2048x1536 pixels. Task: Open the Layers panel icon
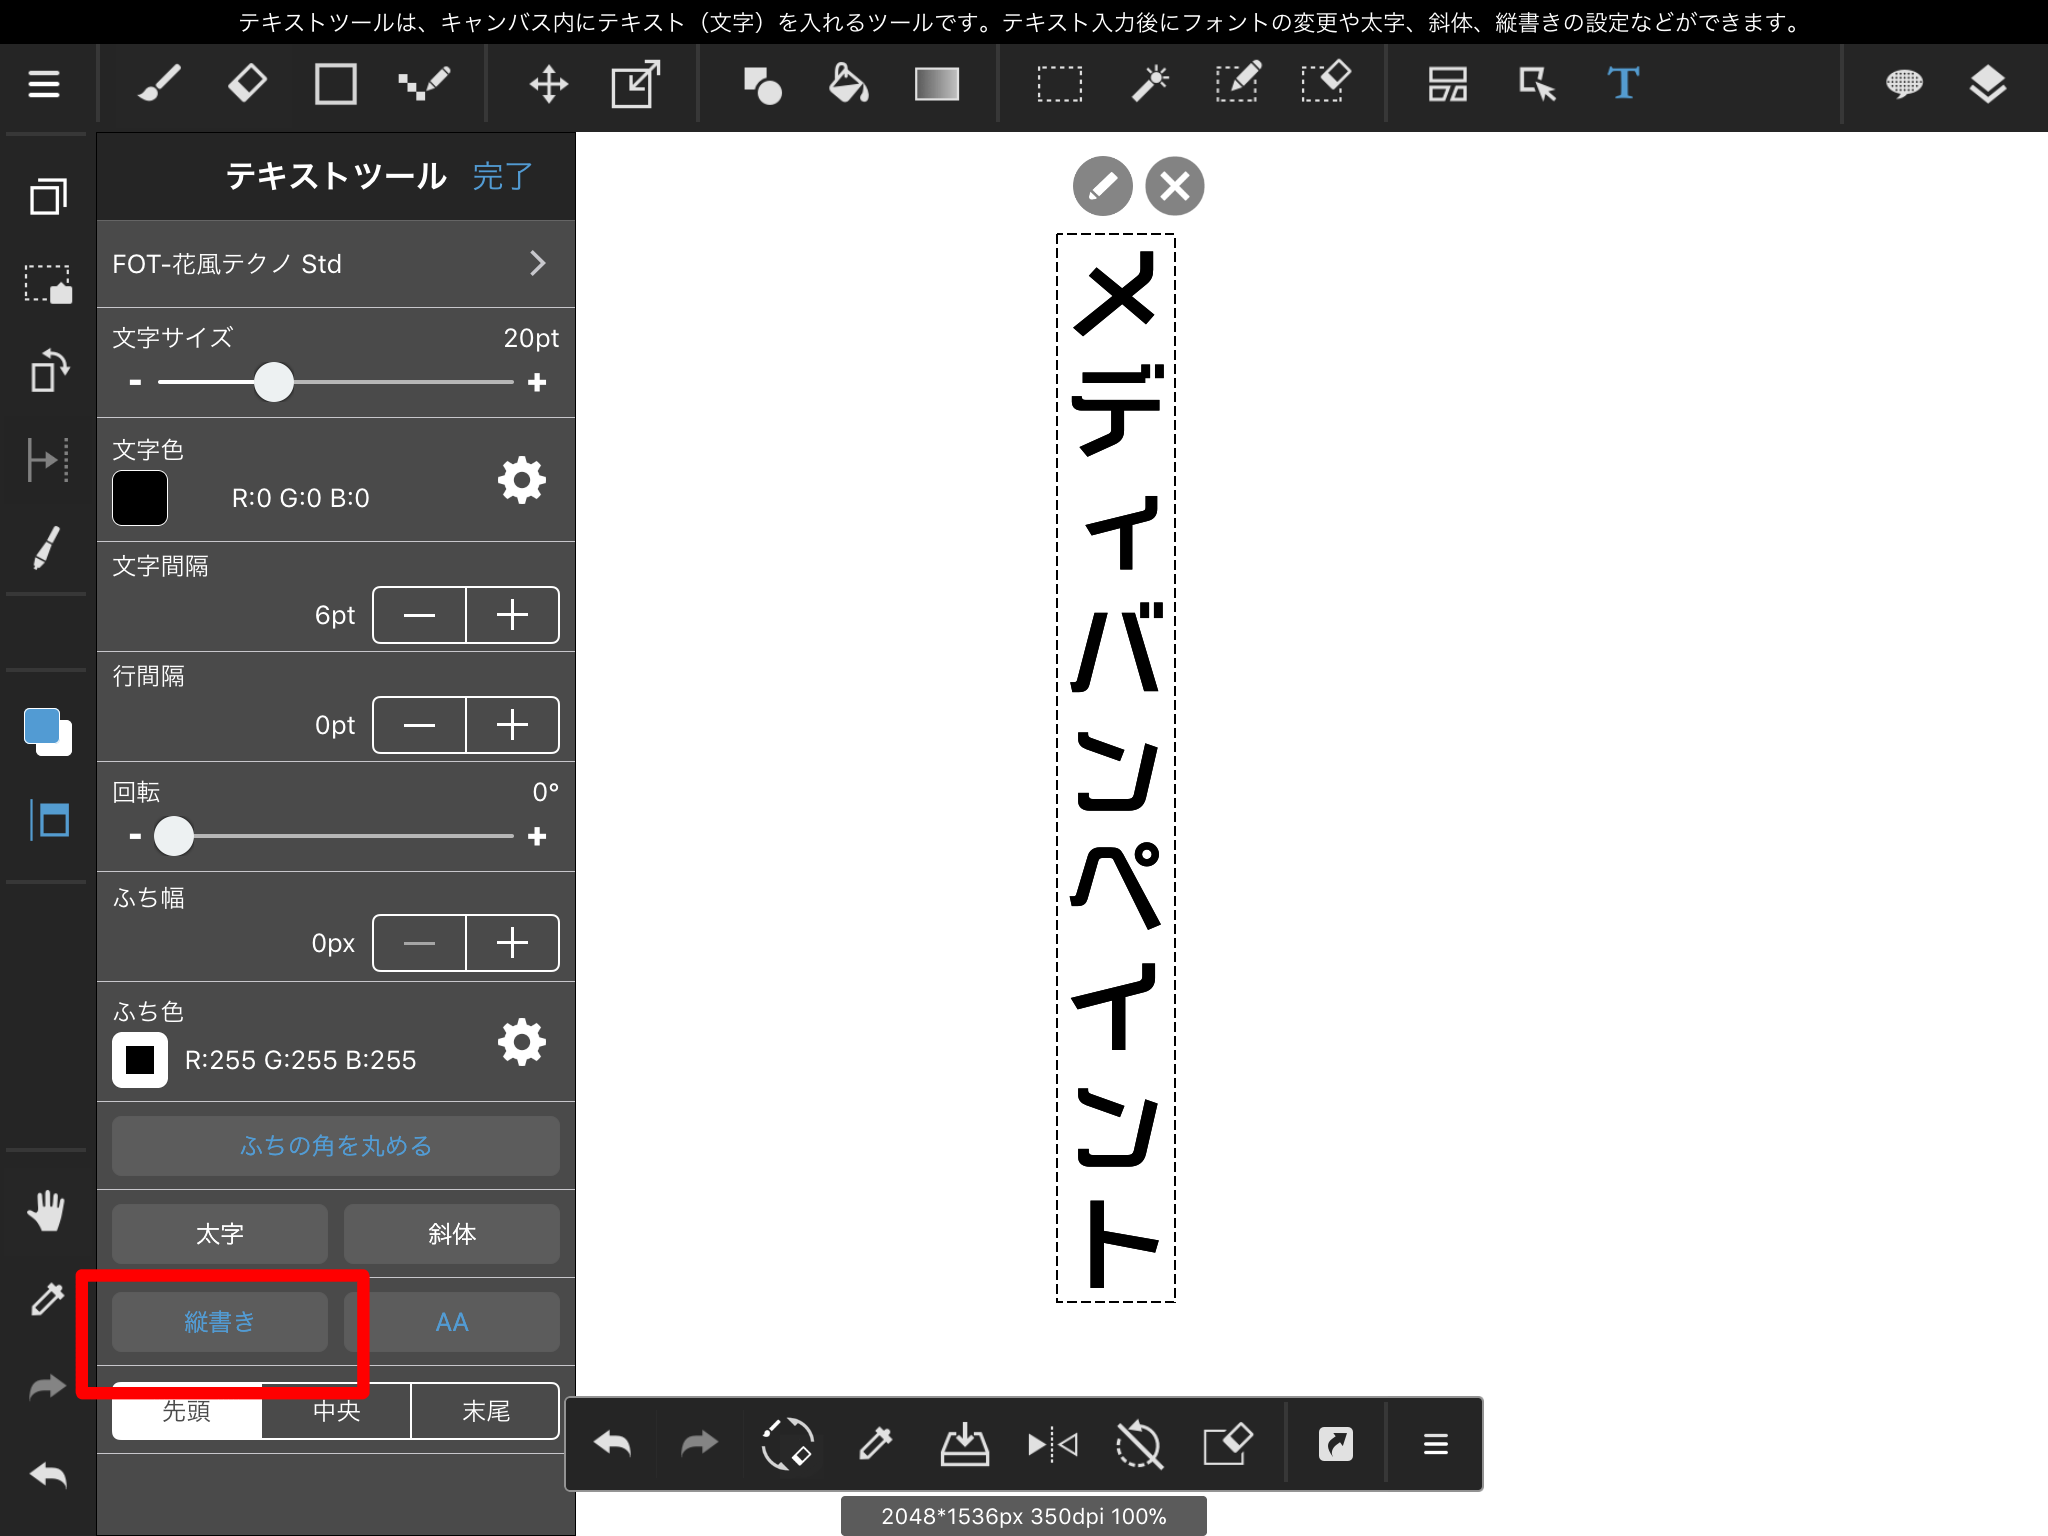[1988, 84]
